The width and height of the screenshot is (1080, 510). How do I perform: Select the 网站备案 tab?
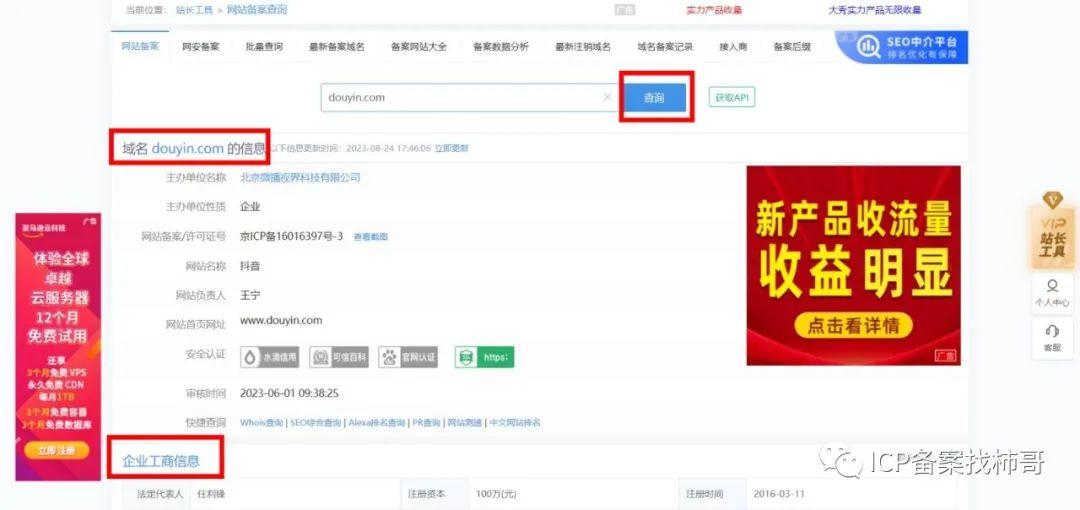coord(140,46)
